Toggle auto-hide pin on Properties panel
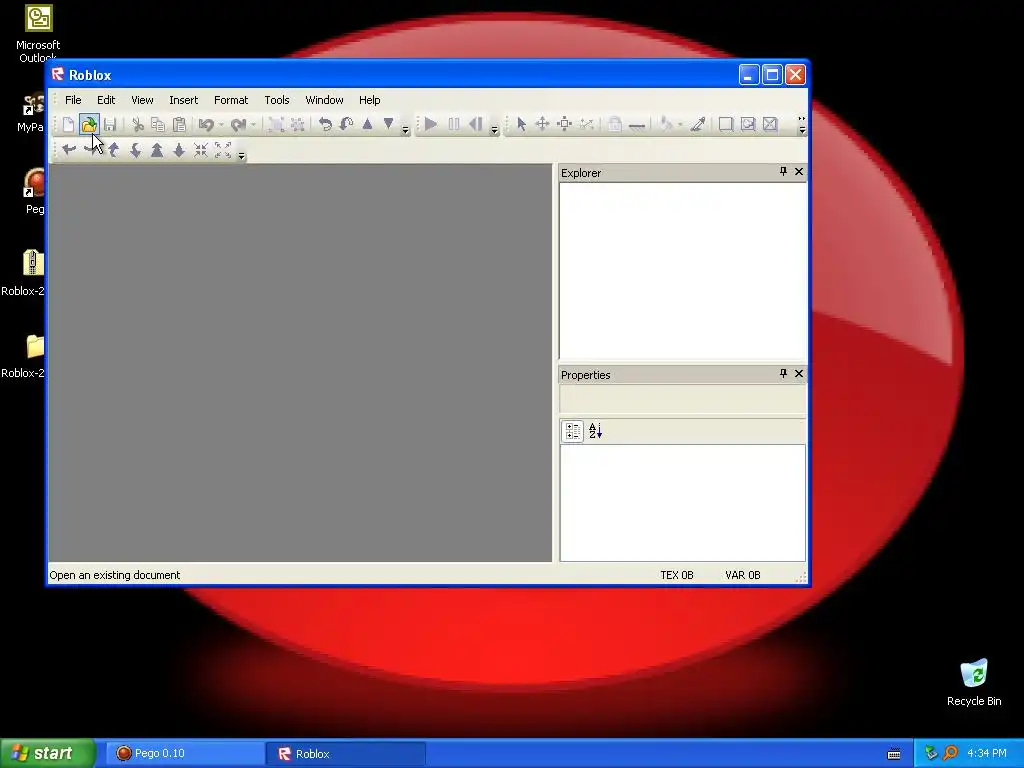The image size is (1024, 768). click(x=783, y=374)
